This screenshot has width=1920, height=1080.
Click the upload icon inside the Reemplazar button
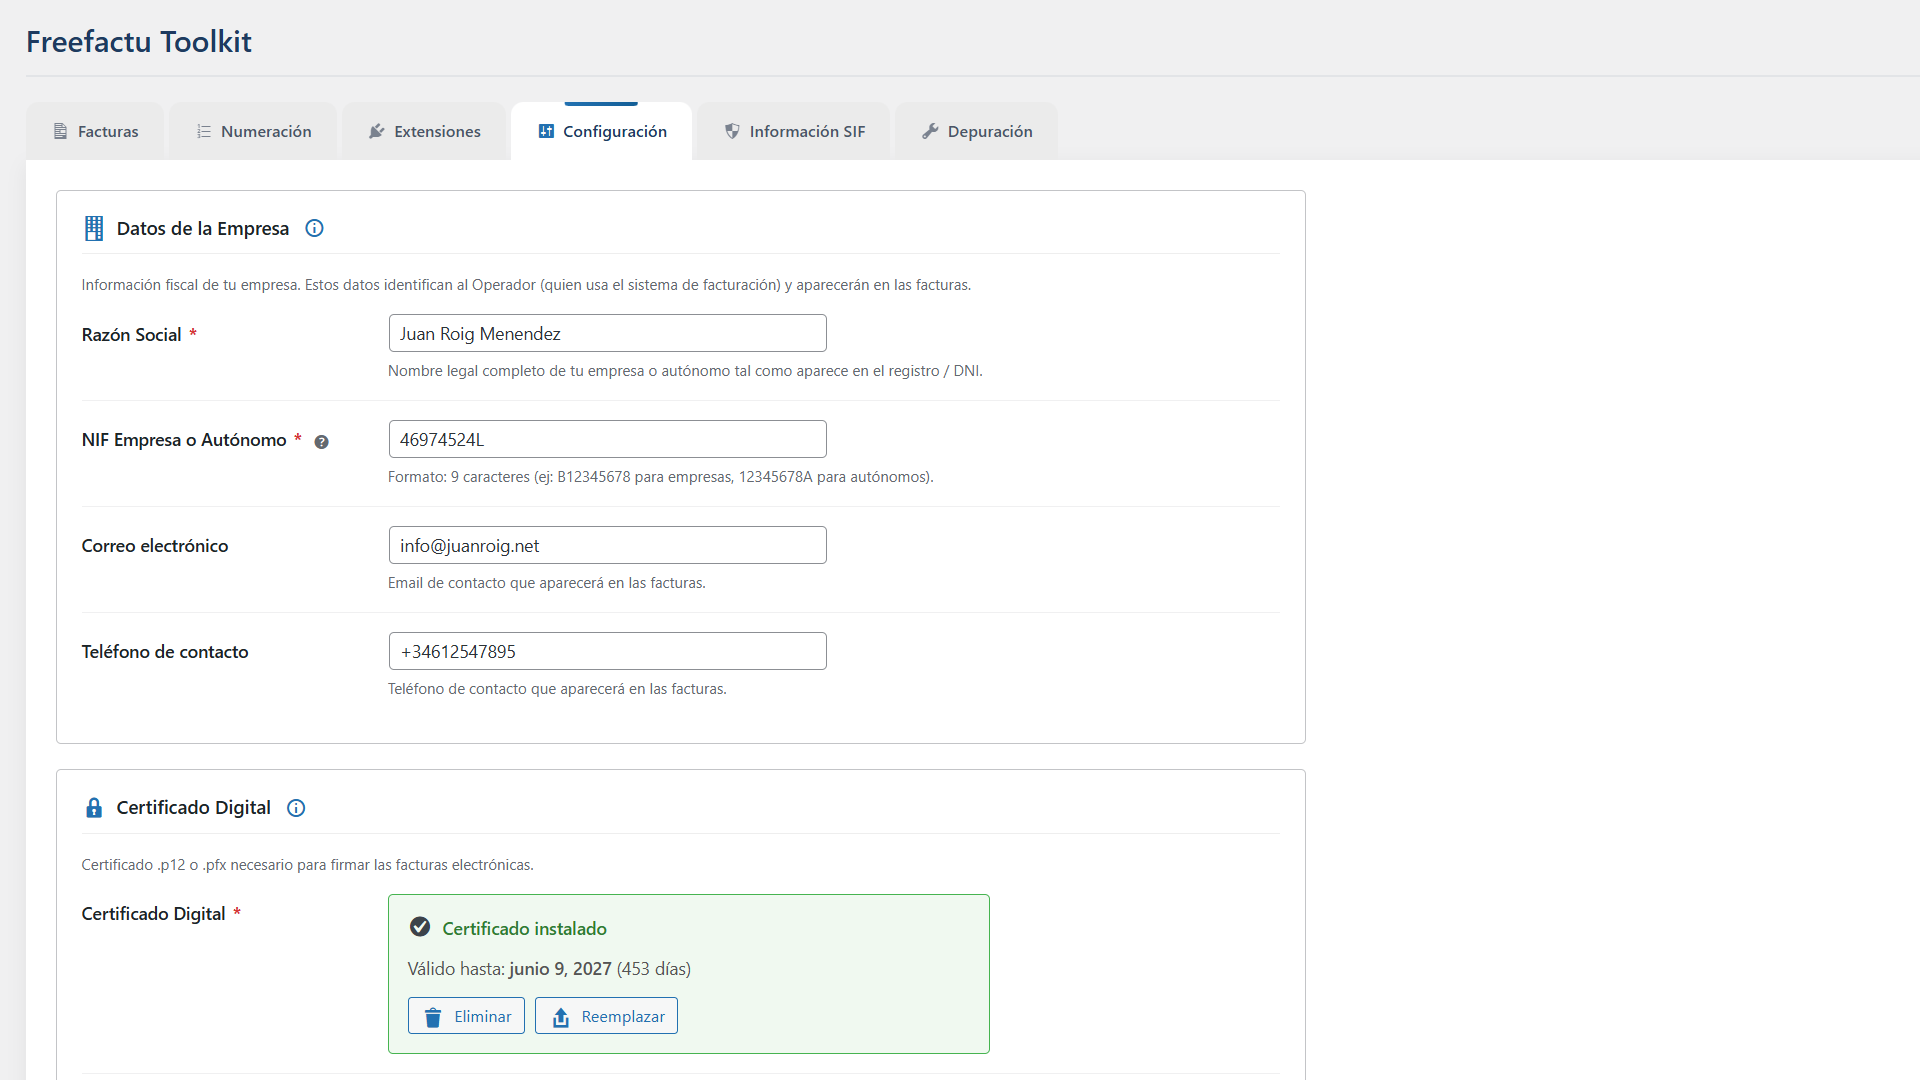point(561,1016)
